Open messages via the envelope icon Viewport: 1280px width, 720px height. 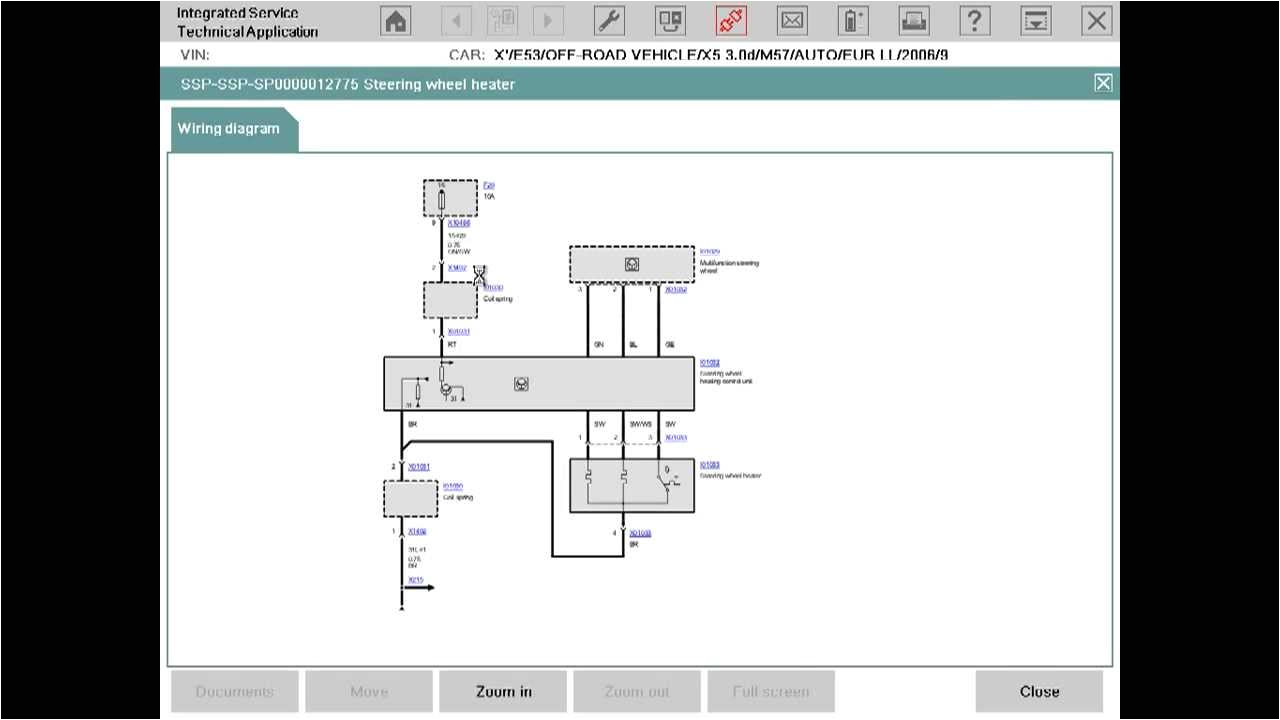tap(793, 20)
